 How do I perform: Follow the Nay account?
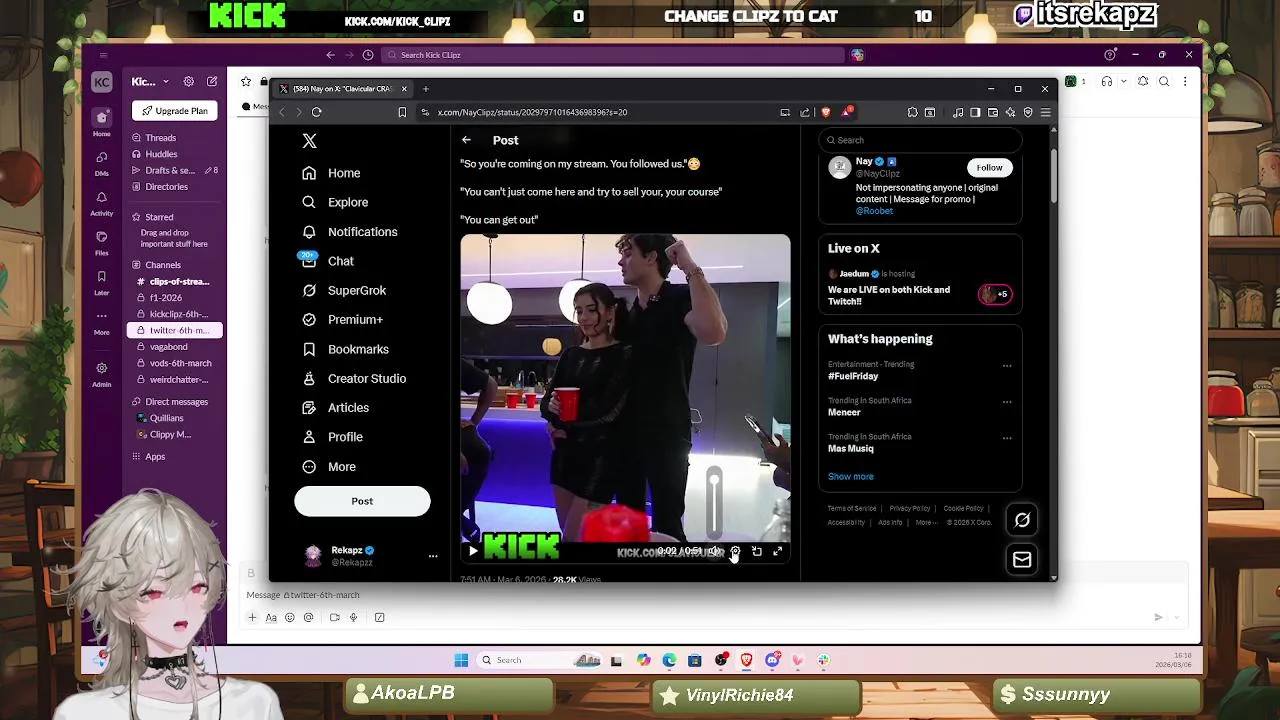(x=989, y=168)
